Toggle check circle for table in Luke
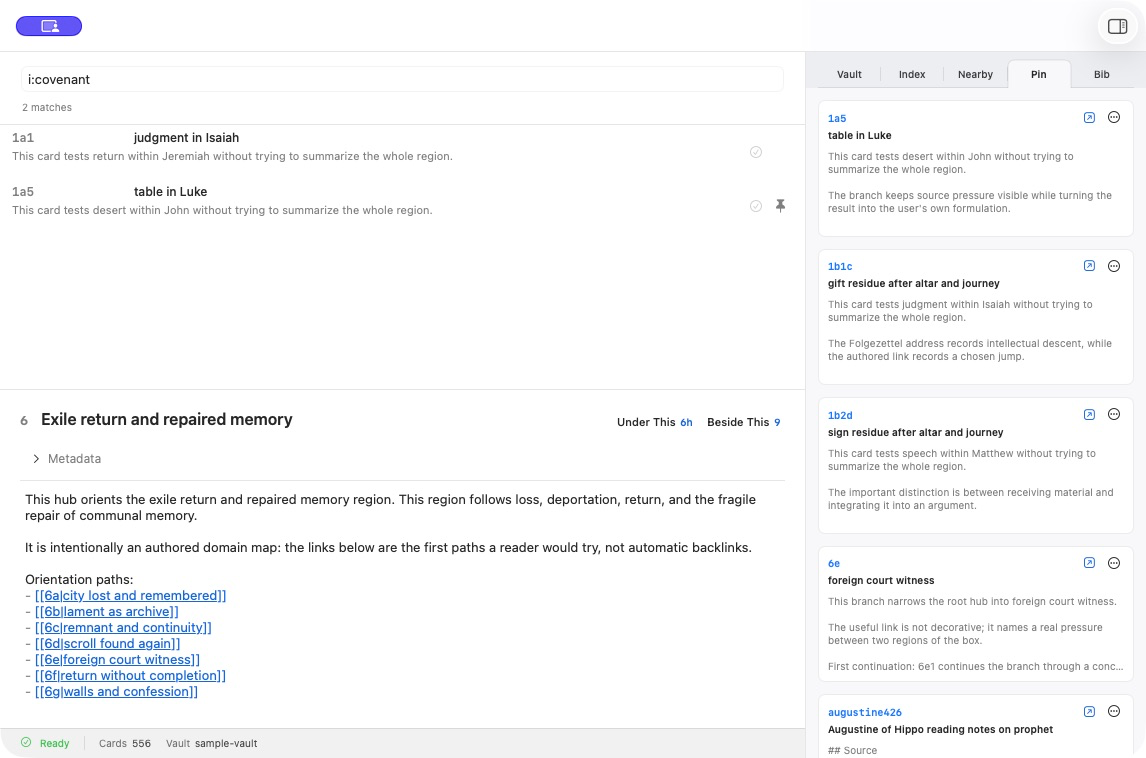Screen dimensions: 1146x758 tap(756, 206)
